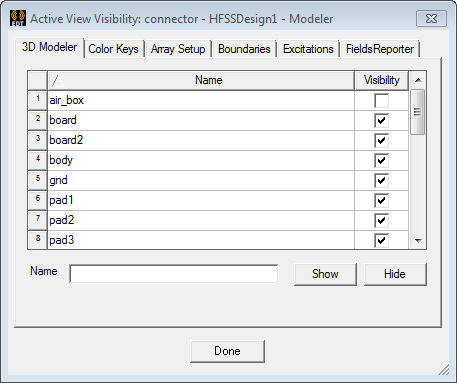Select row header number 7
This screenshot has height=383, width=457.
(38, 220)
